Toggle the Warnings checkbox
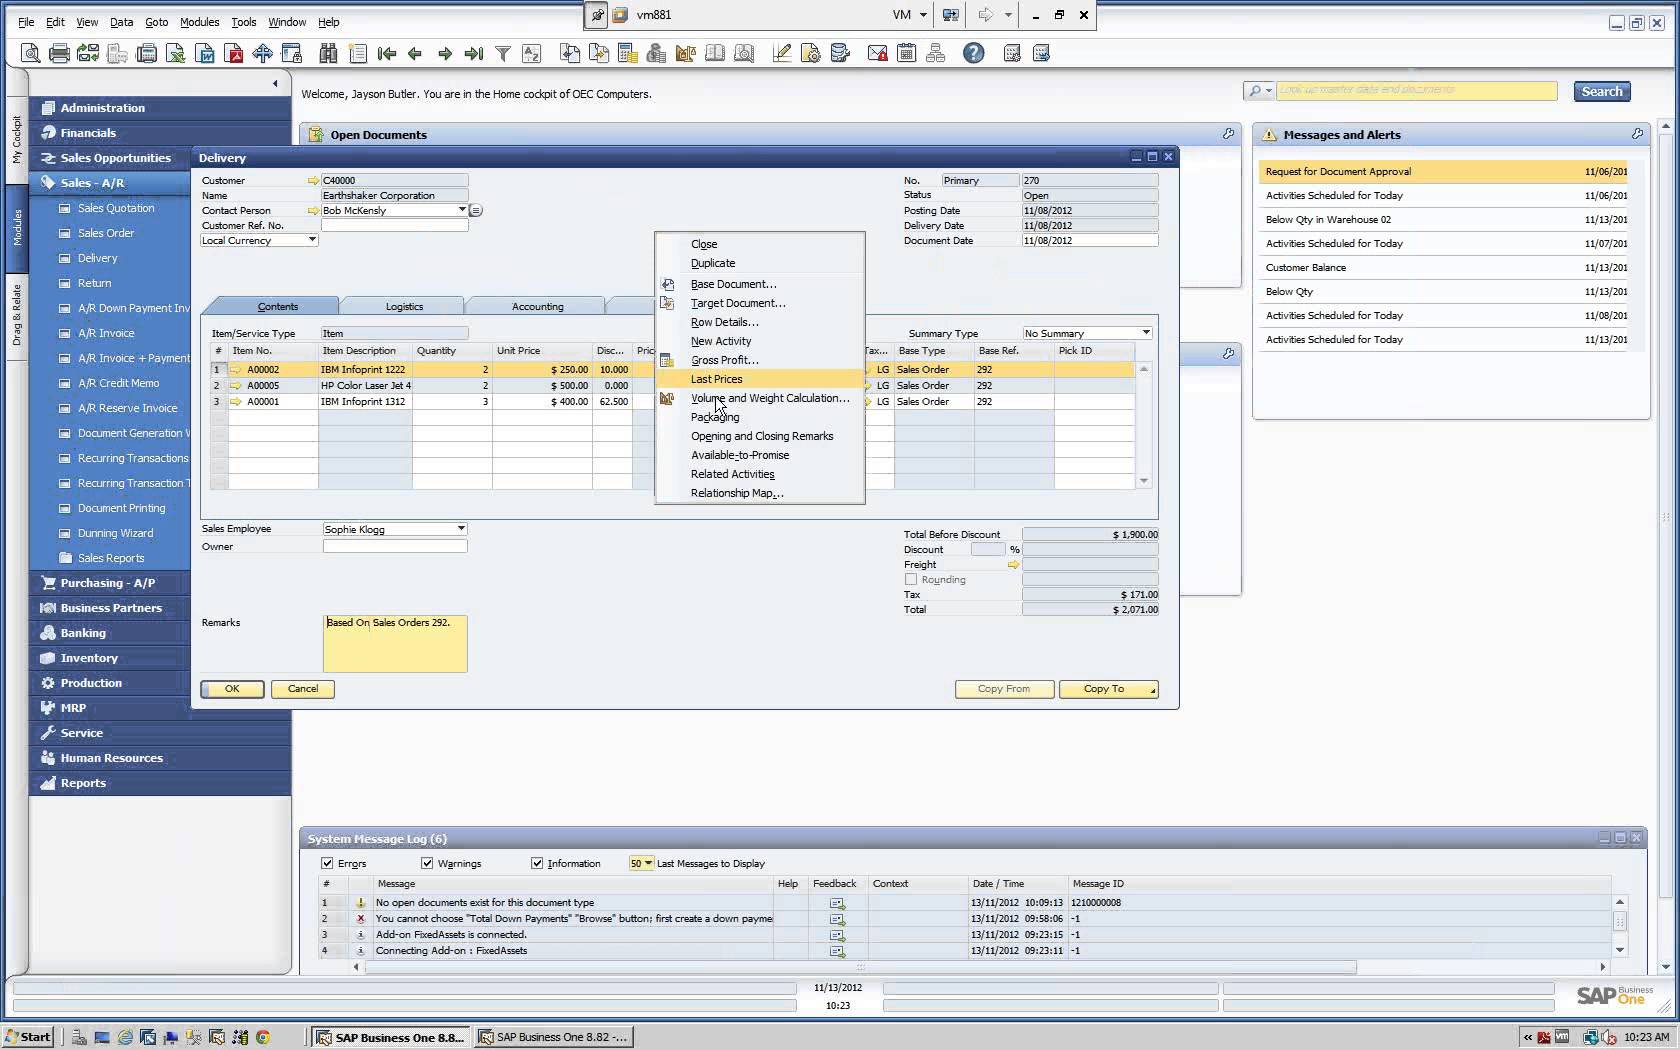The height and width of the screenshot is (1050, 1680). click(x=427, y=863)
